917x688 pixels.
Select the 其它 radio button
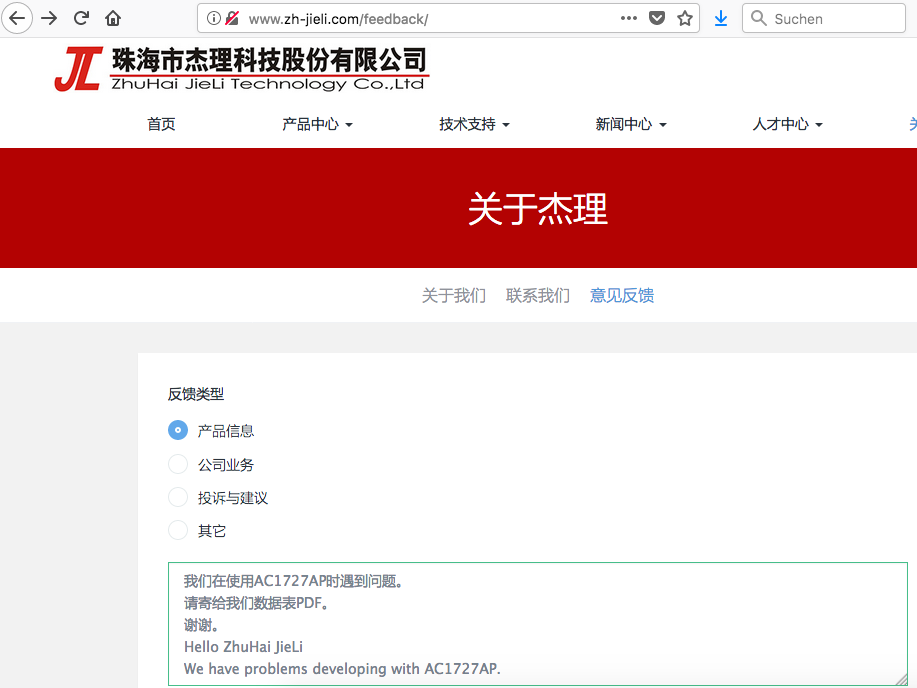point(178,530)
